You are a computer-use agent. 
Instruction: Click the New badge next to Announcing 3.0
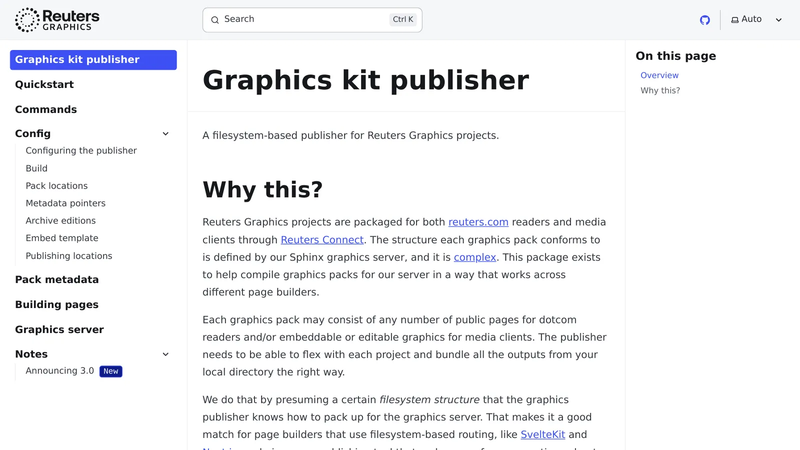[111, 371]
